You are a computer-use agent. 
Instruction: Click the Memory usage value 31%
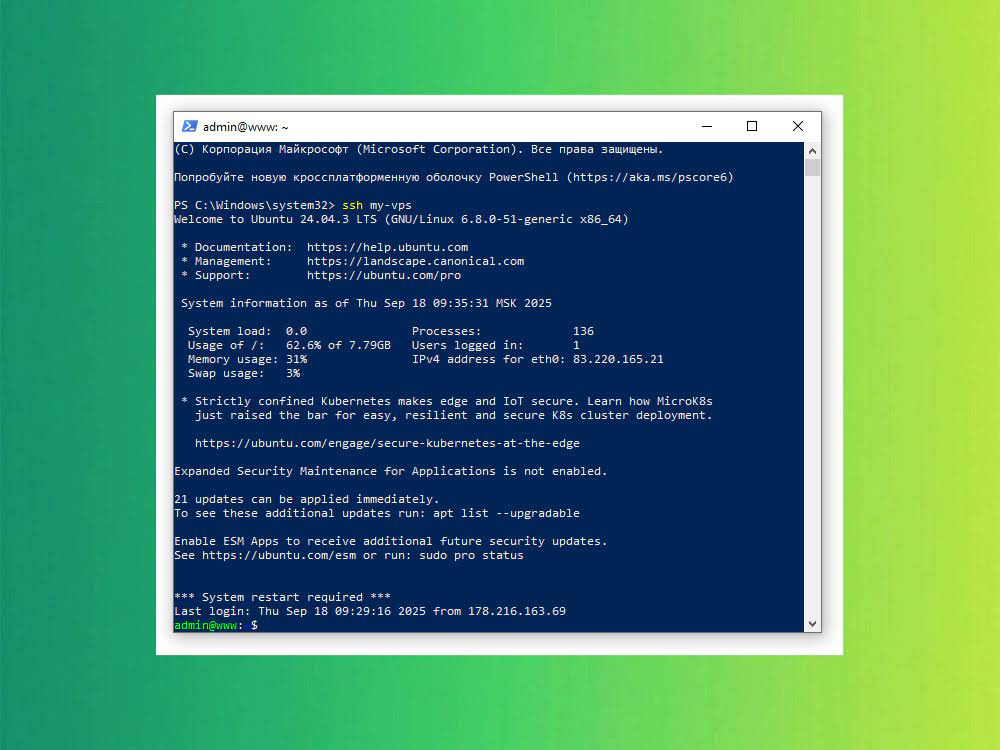296,360
